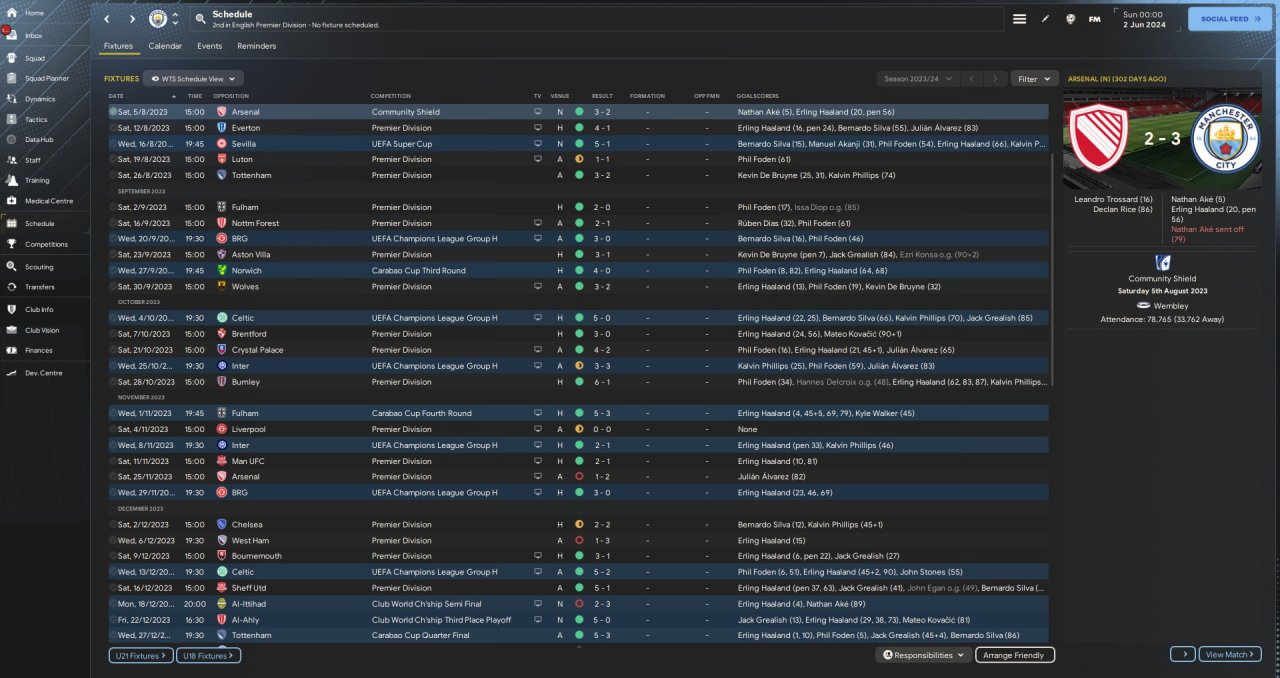The height and width of the screenshot is (678, 1280).
Task: Open the FM menu icon
Action: (x=1094, y=19)
